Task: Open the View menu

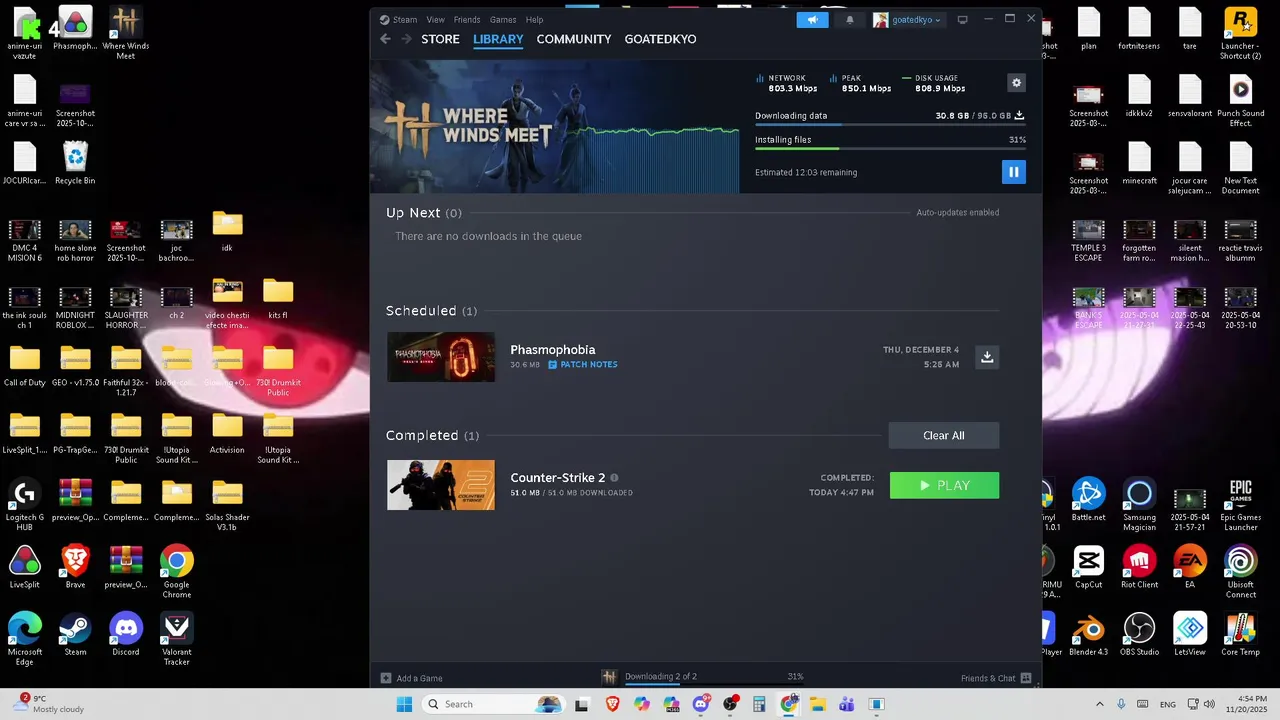Action: [x=435, y=20]
